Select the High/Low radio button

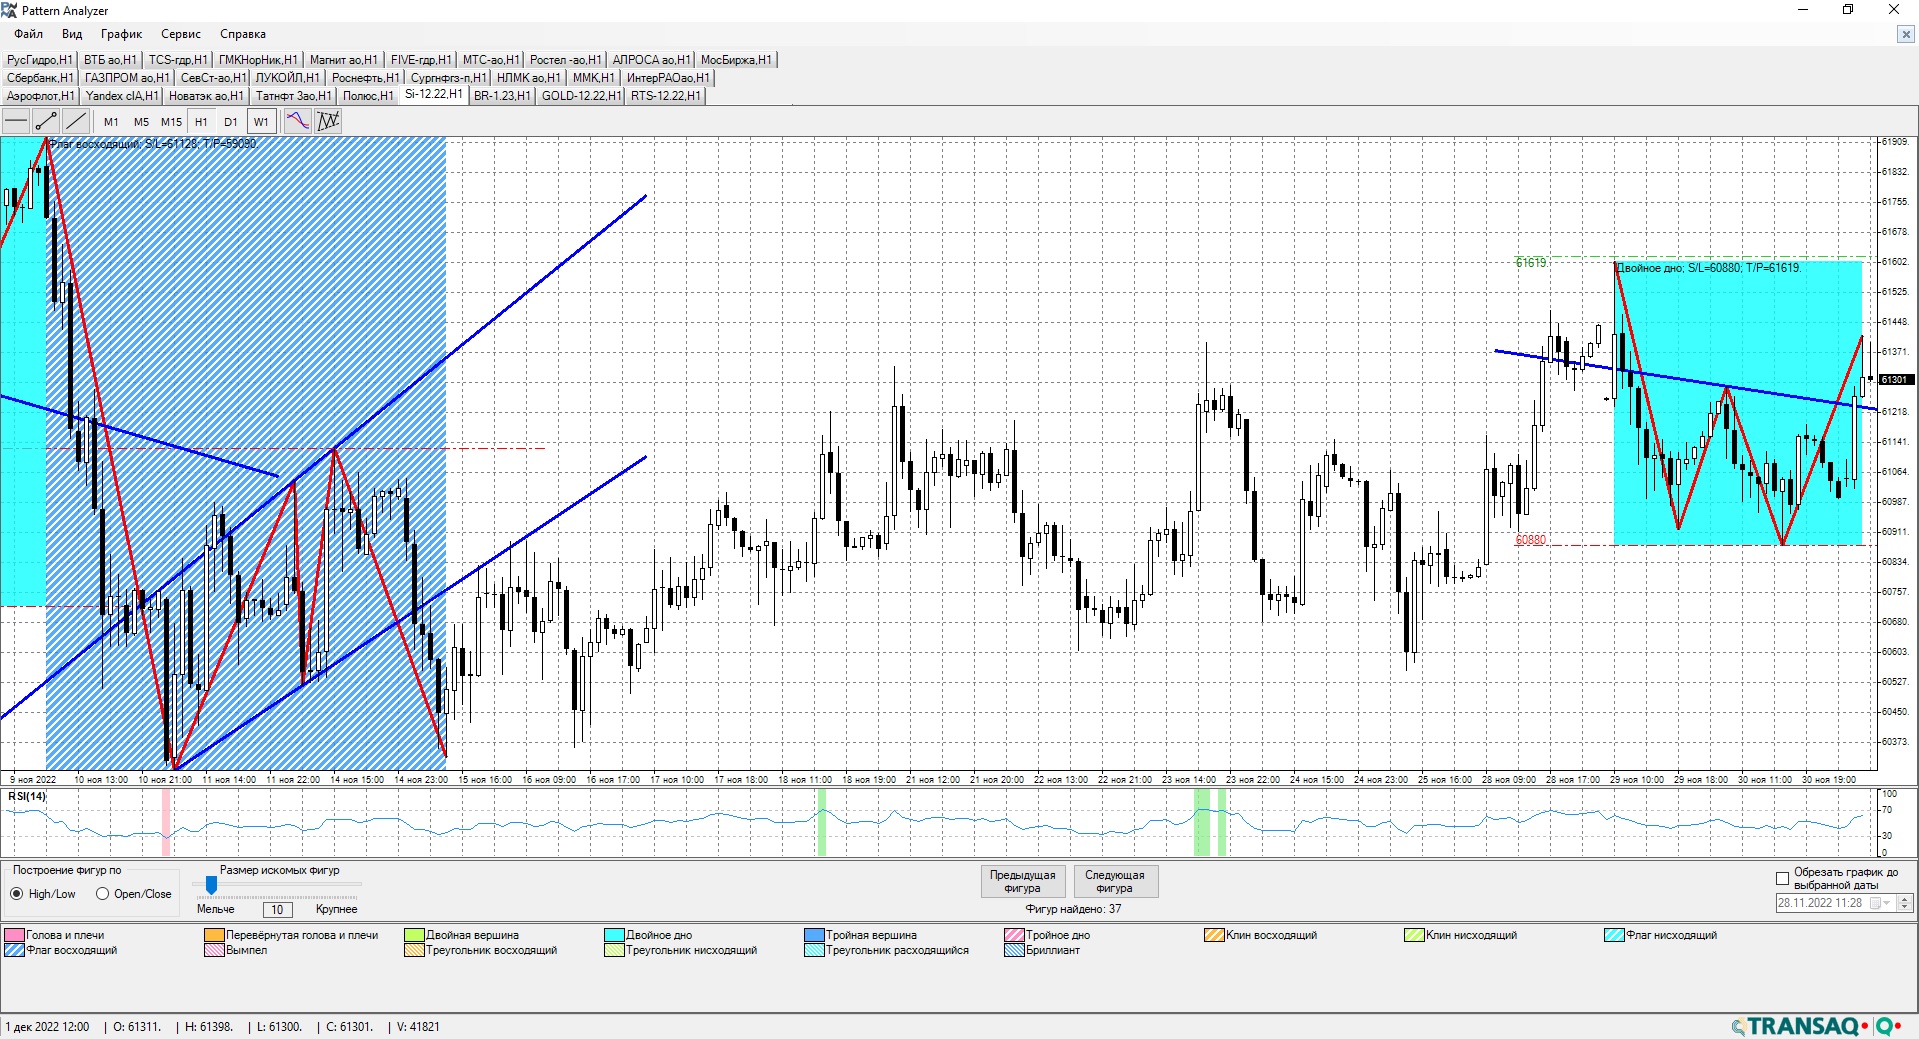[16, 894]
